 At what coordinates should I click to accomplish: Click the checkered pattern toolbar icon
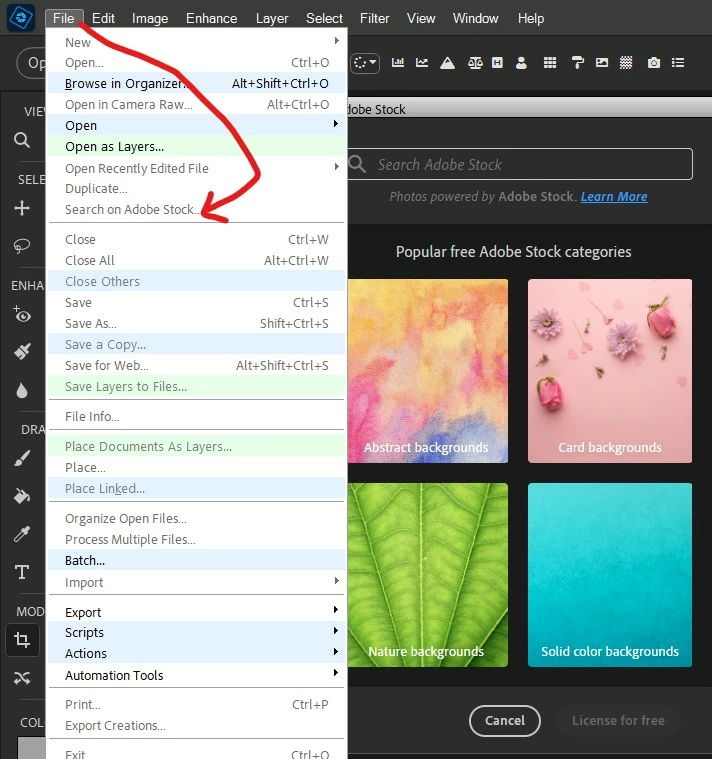point(626,62)
